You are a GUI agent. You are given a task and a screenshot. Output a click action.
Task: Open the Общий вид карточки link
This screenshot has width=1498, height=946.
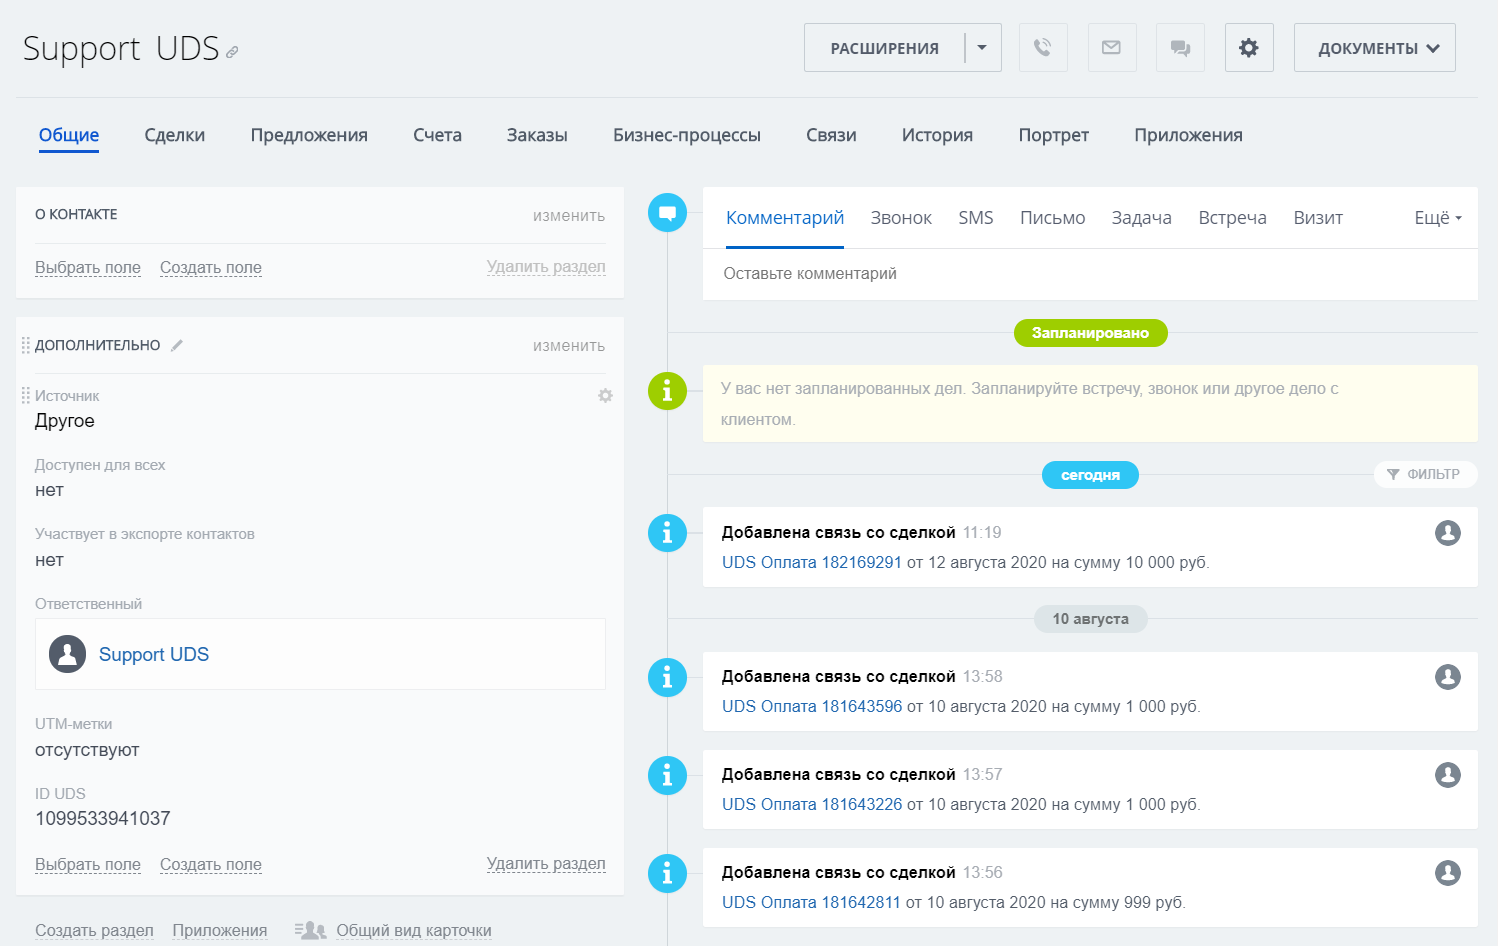tap(414, 930)
